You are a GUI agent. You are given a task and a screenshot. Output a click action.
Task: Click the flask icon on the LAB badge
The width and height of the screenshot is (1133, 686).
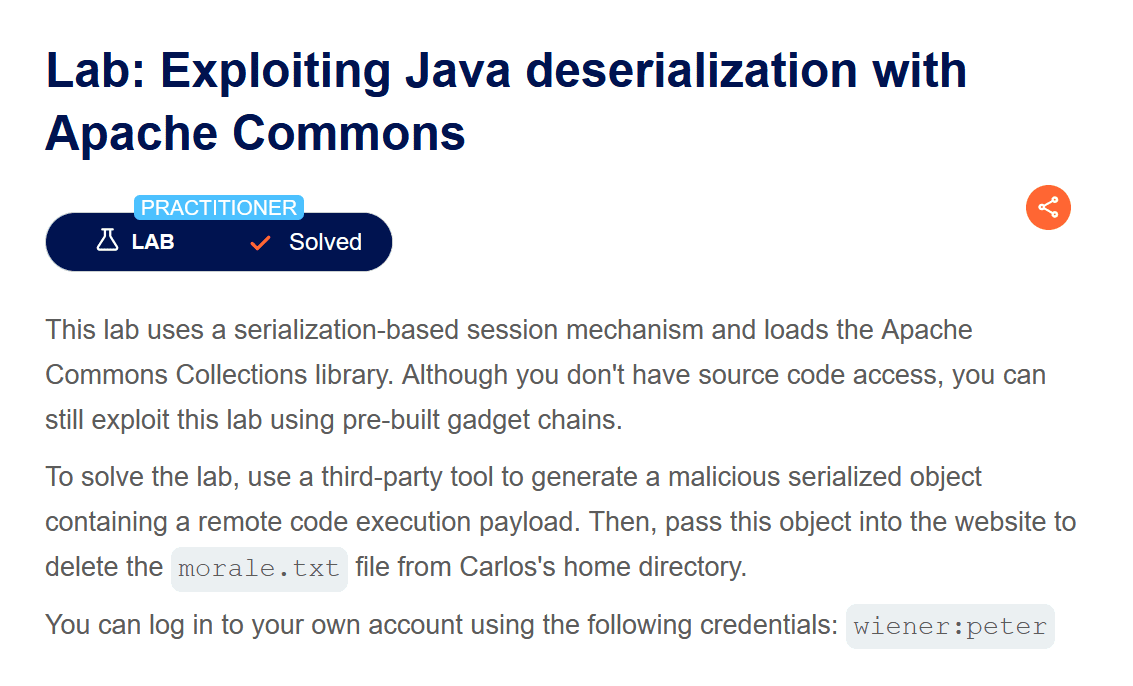tap(107, 240)
